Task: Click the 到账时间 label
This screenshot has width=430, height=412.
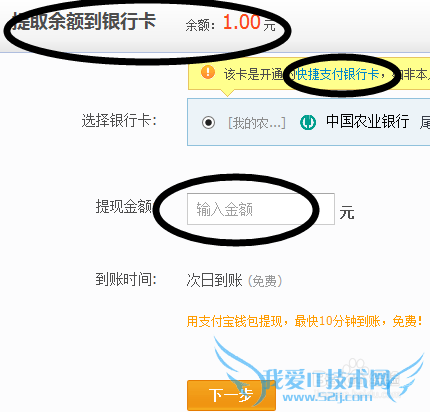Action: pos(126,279)
